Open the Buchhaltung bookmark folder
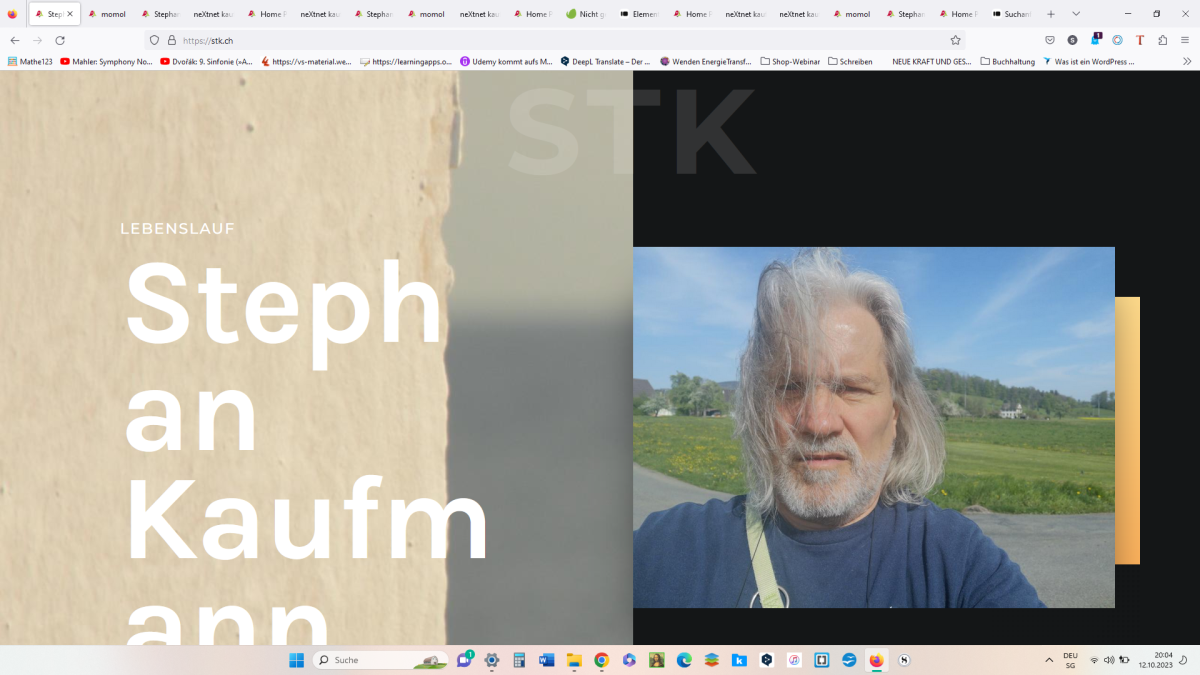The image size is (1200, 675). tap(1007, 61)
